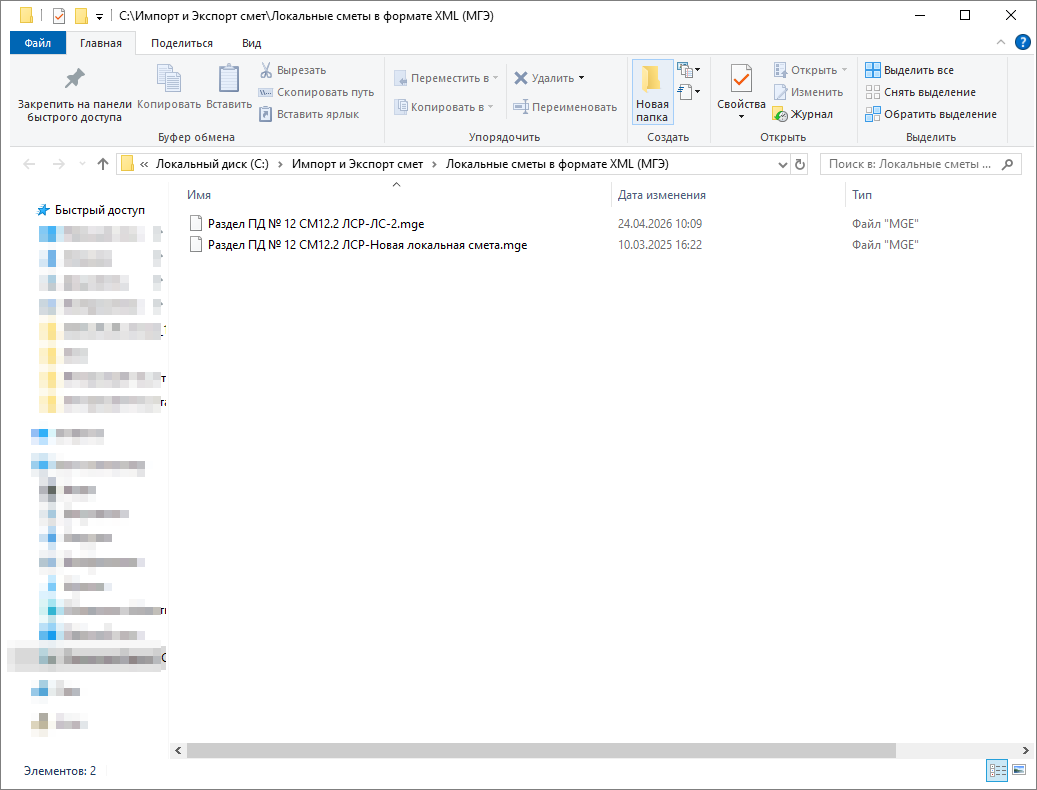Image resolution: width=1037 pixels, height=790 pixels.
Task: Click Локальный диск (C:) breadcrumb
Action: pos(212,164)
